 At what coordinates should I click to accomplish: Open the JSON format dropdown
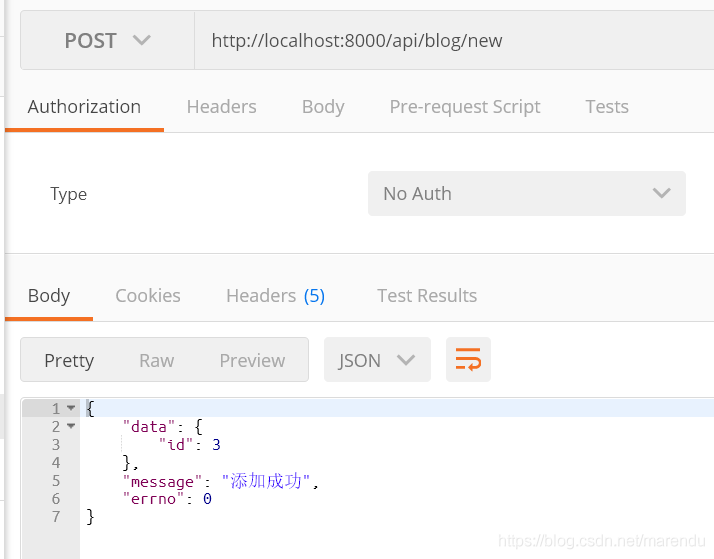[377, 360]
